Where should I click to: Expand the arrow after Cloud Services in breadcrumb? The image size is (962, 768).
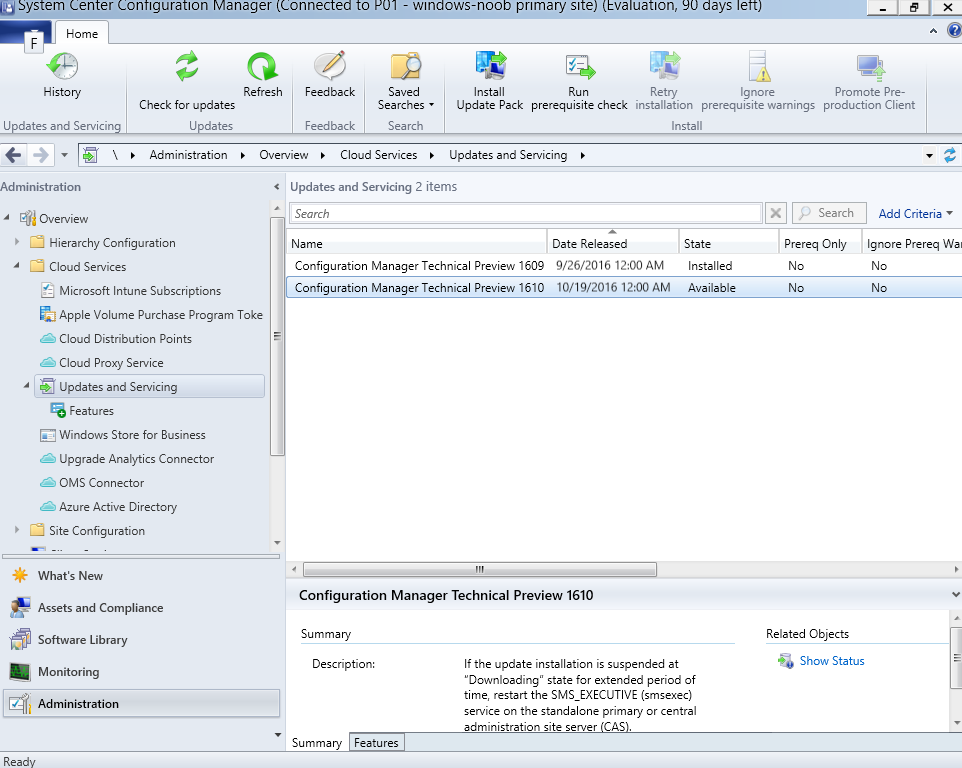432,155
